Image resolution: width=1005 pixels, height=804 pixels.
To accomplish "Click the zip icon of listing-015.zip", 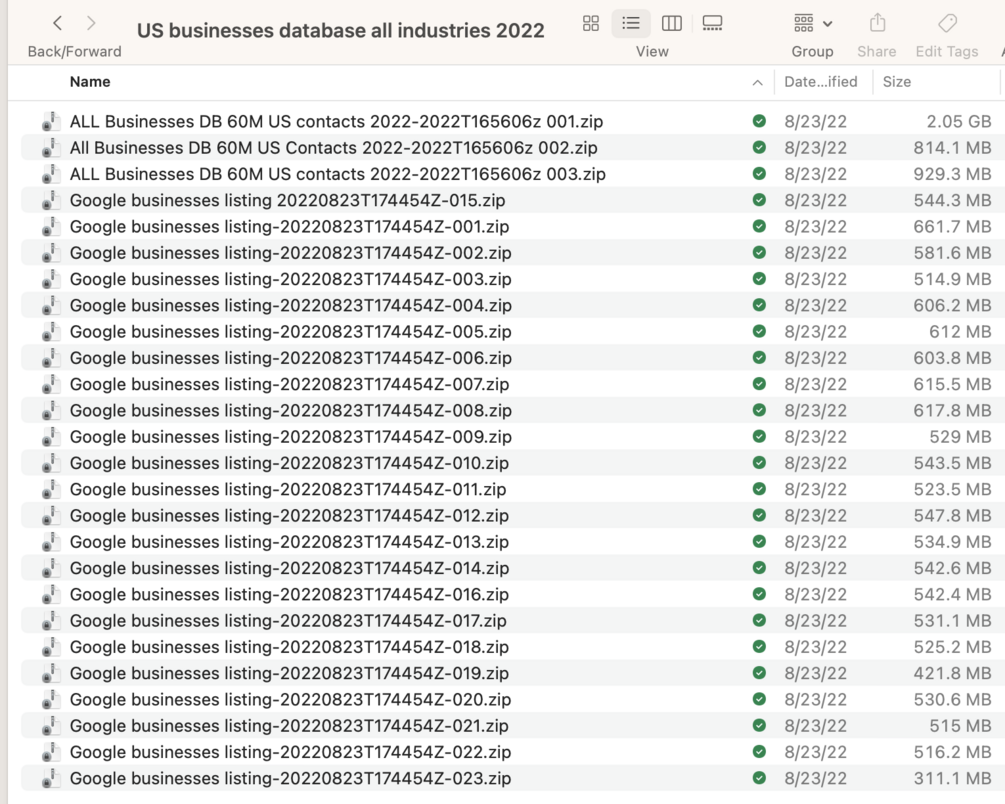I will point(51,201).
